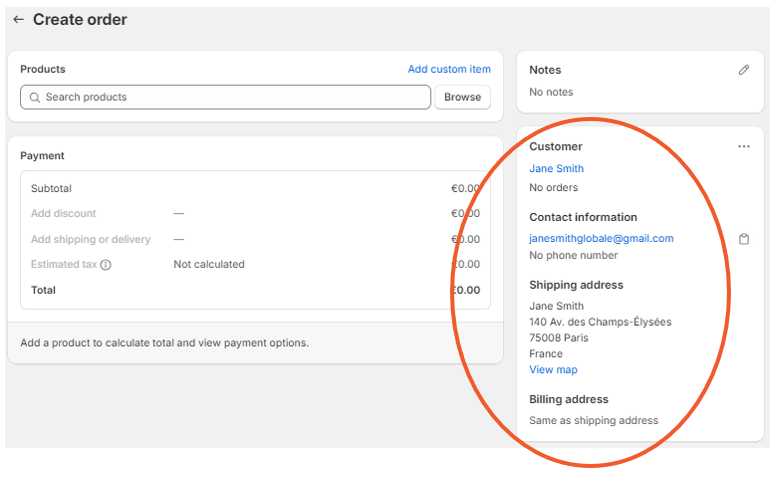Viewport: 781px width, 479px height.
Task: Click the Shipping address heading
Action: pyautogui.click(x=576, y=285)
